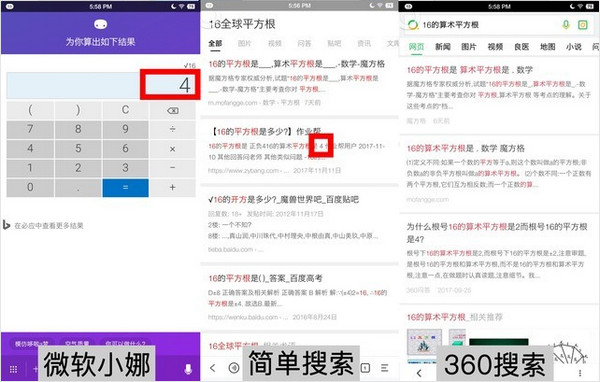Open the three-line menu icon in the 简单搜索 bottom bar
Screen dimensions: 600x382
[x=385, y=368]
